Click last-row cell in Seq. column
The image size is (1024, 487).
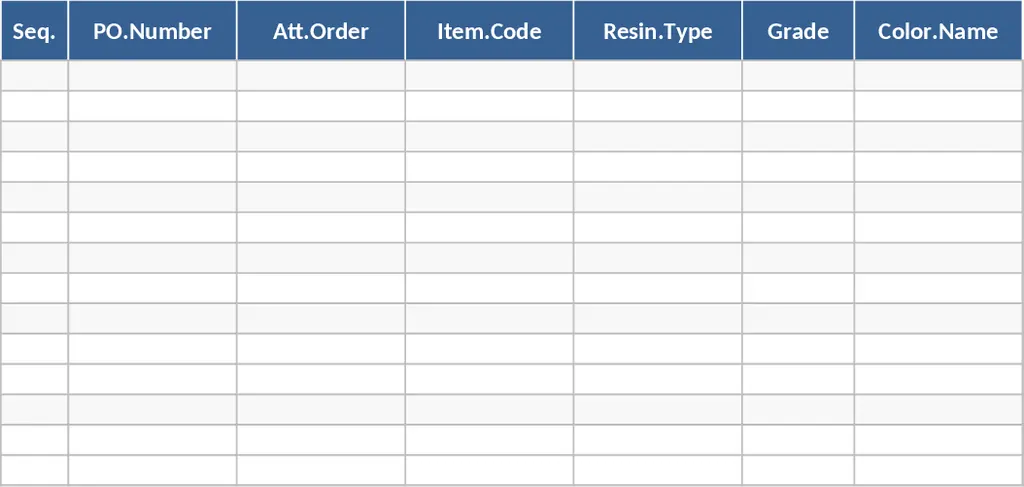pos(34,470)
